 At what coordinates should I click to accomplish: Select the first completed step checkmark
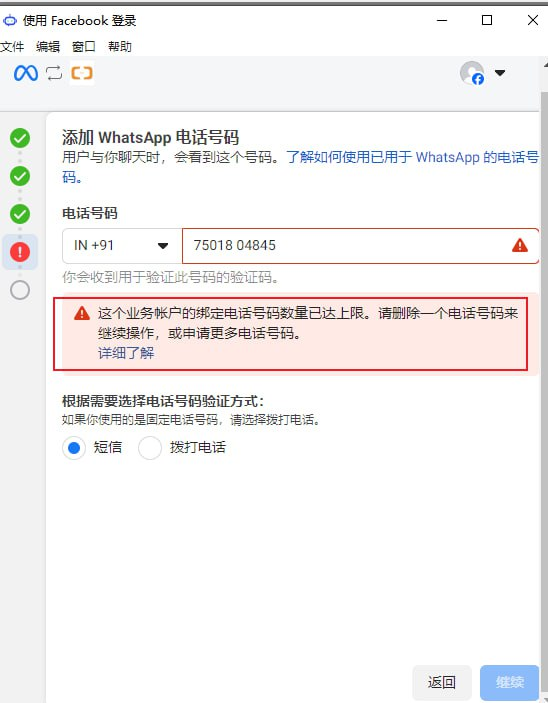click(x=20, y=138)
